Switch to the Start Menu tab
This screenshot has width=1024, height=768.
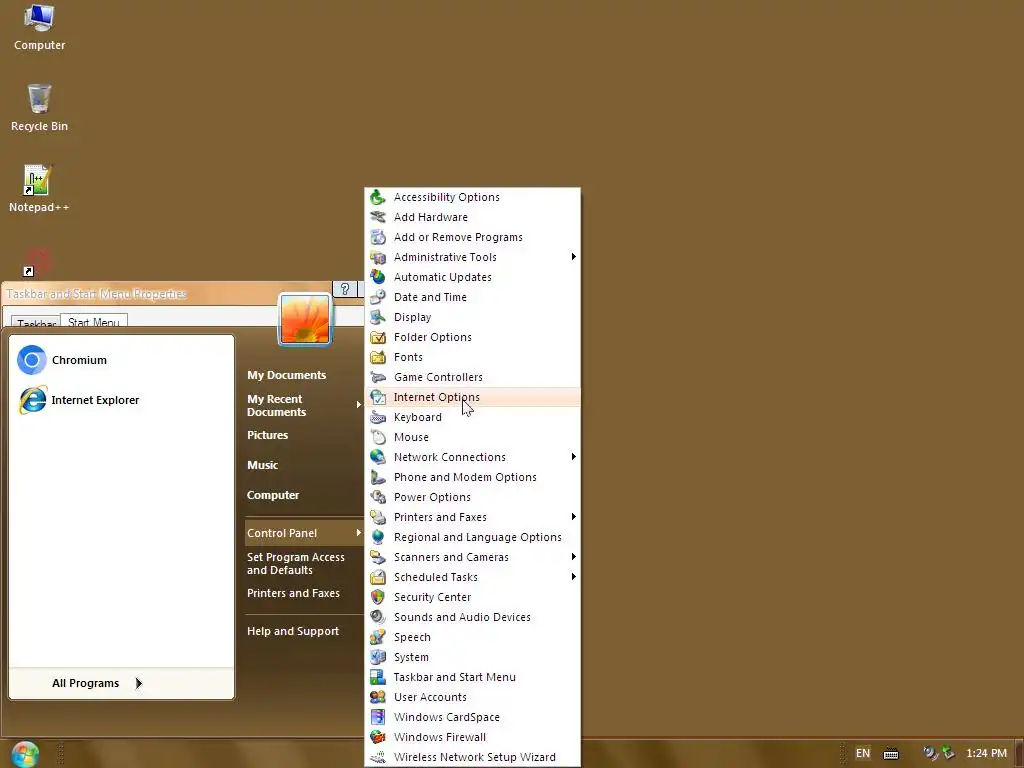(94, 321)
